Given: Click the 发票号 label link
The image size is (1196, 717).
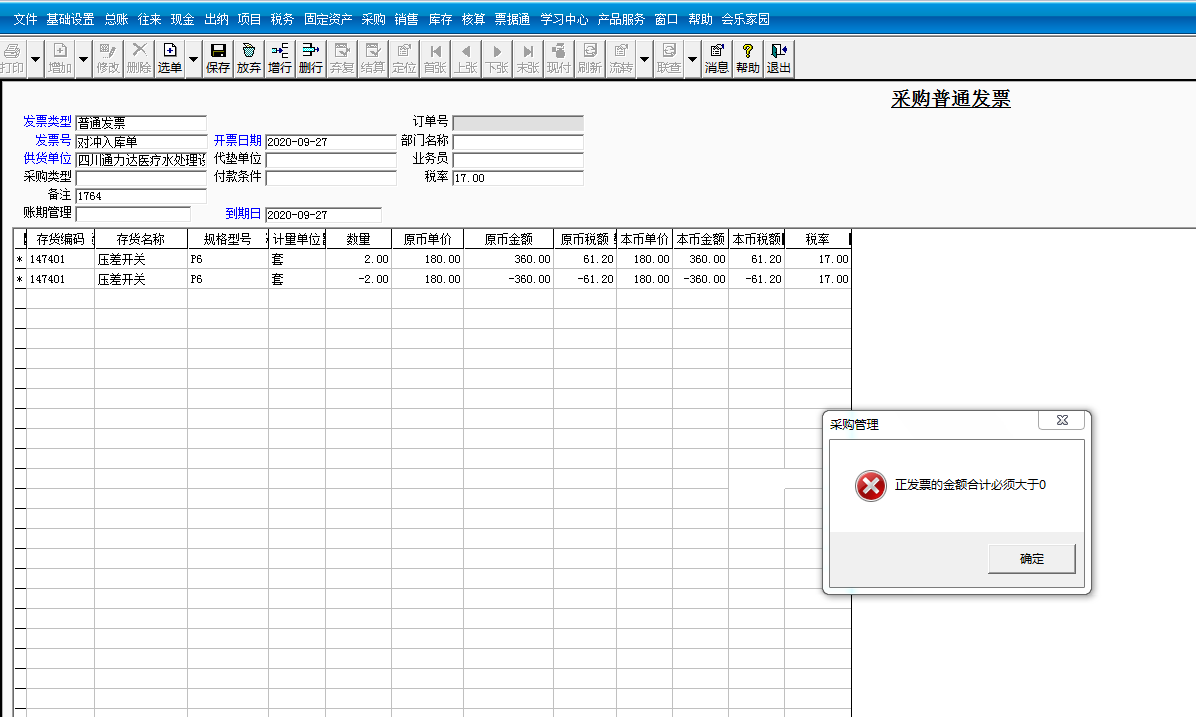Looking at the screenshot, I should click(x=53, y=140).
